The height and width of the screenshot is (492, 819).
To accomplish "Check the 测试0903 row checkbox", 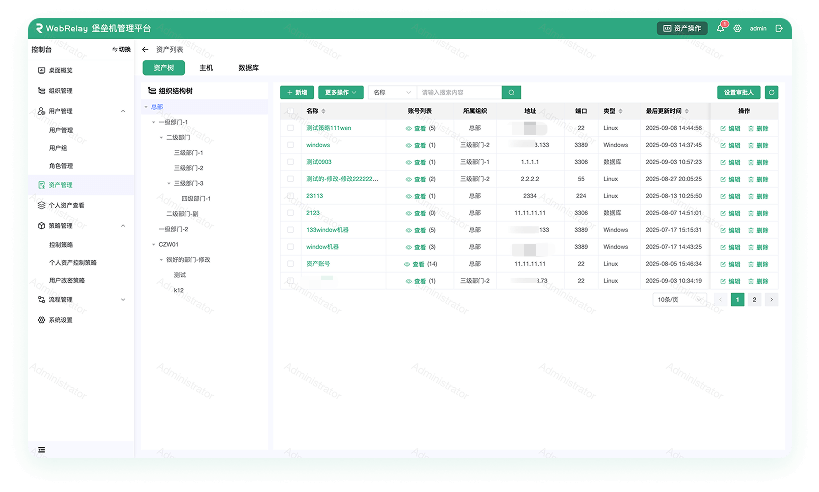I will pos(290,162).
